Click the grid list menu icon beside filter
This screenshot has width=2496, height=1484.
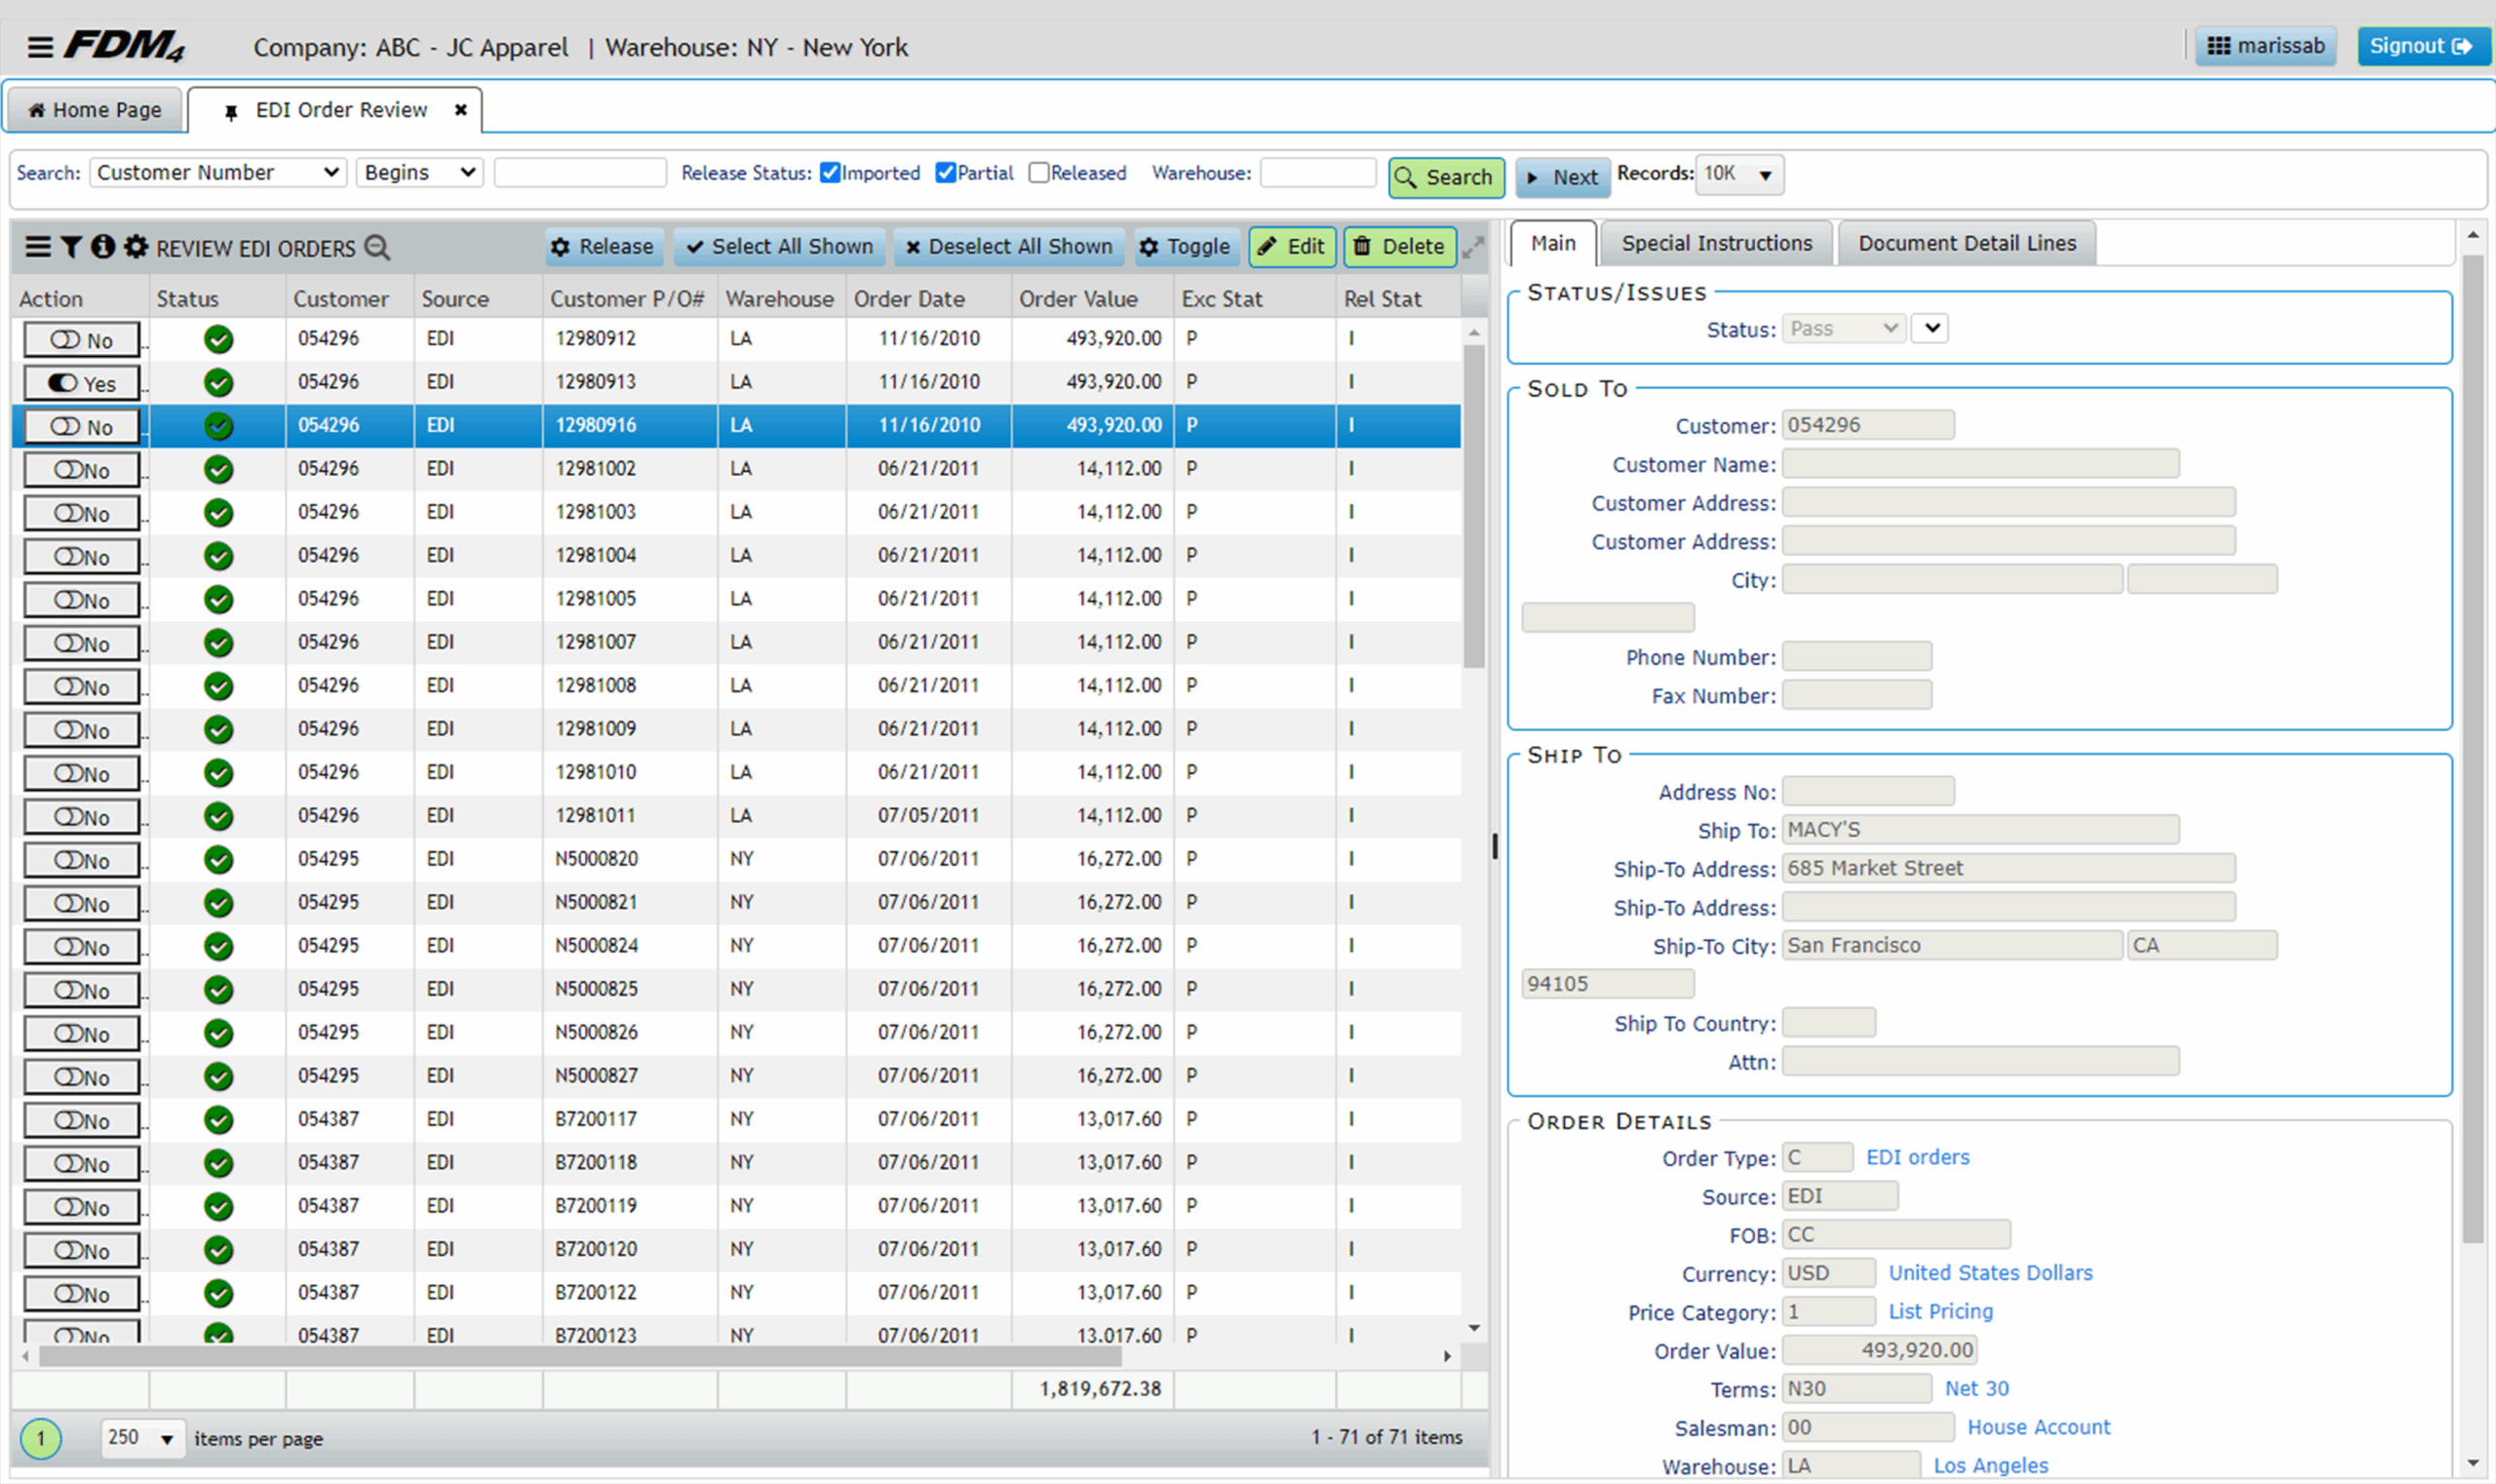pyautogui.click(x=37, y=247)
